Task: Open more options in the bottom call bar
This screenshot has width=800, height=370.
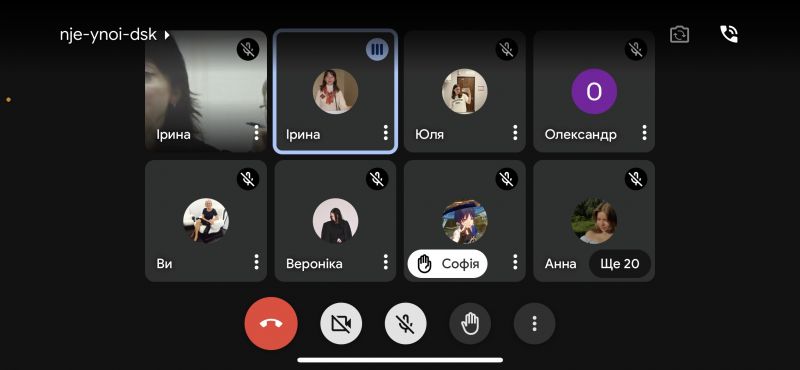Action: 534,324
